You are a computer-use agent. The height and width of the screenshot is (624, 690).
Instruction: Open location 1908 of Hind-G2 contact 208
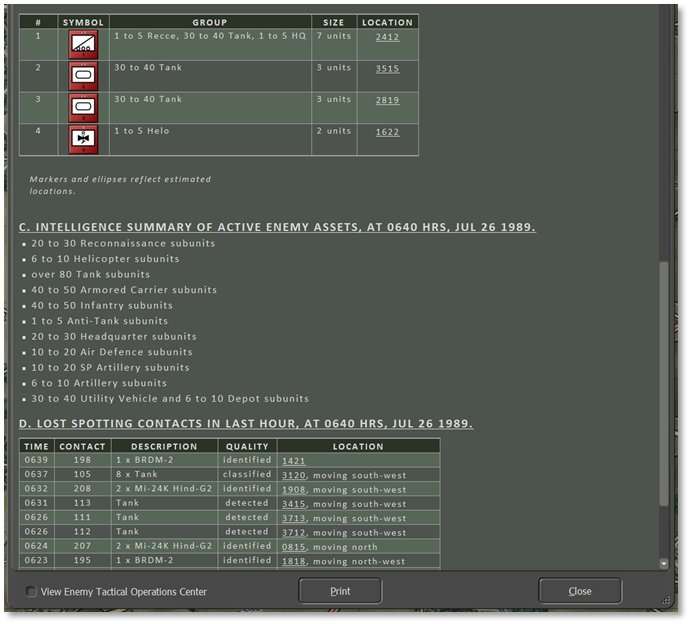pos(293,490)
